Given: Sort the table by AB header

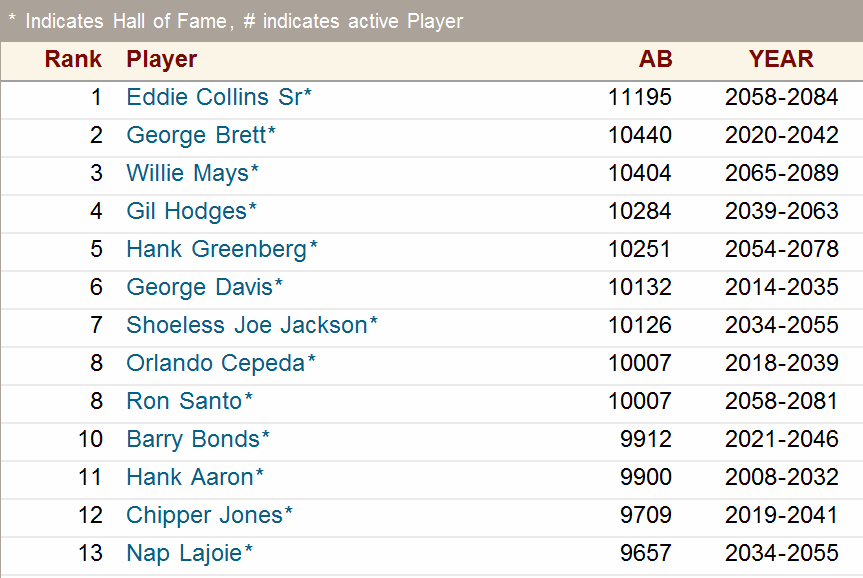Looking at the screenshot, I should coord(656,59).
